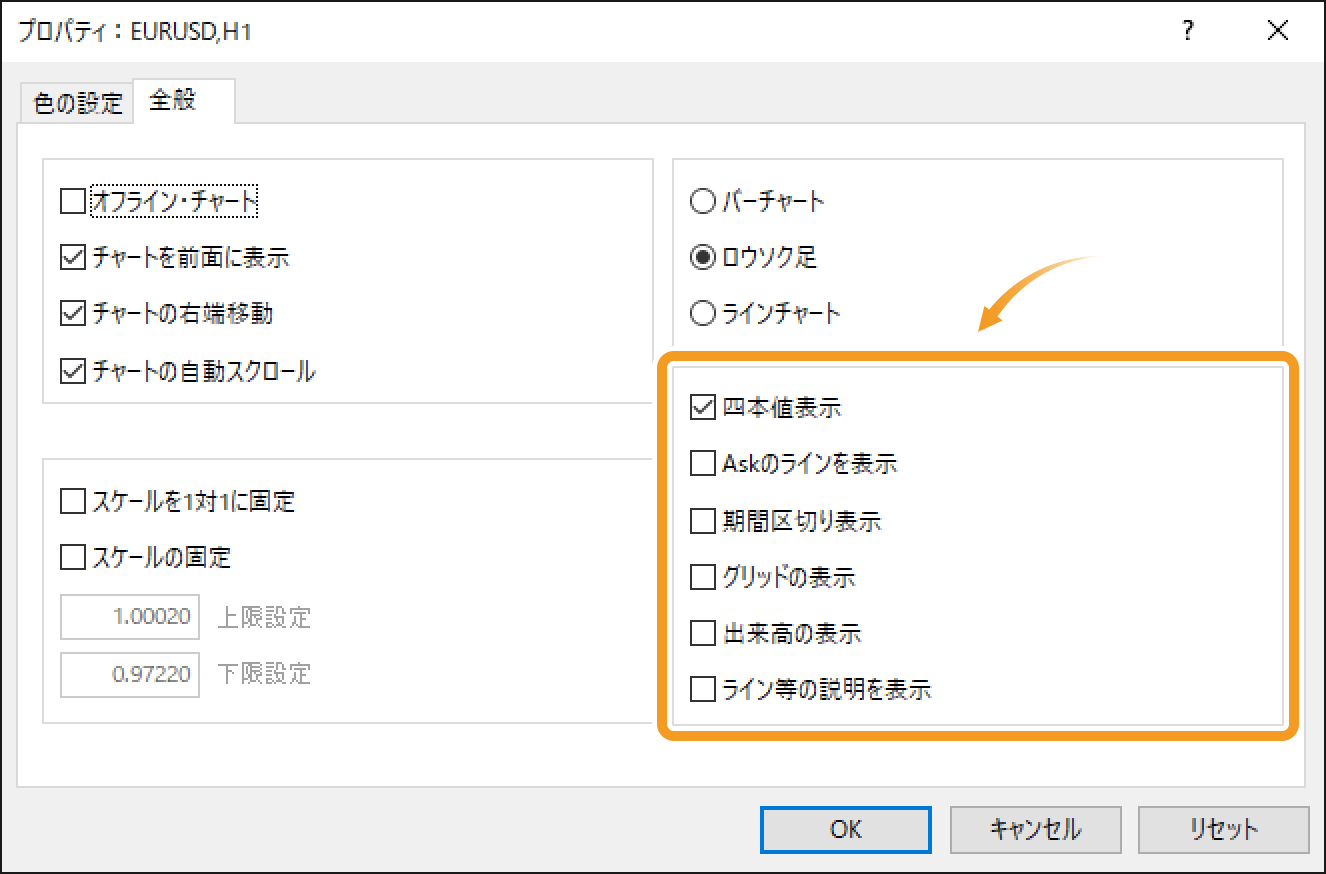1326x874 pixels.
Task: Switch to the 色の設定 tab
Action: pos(77,103)
